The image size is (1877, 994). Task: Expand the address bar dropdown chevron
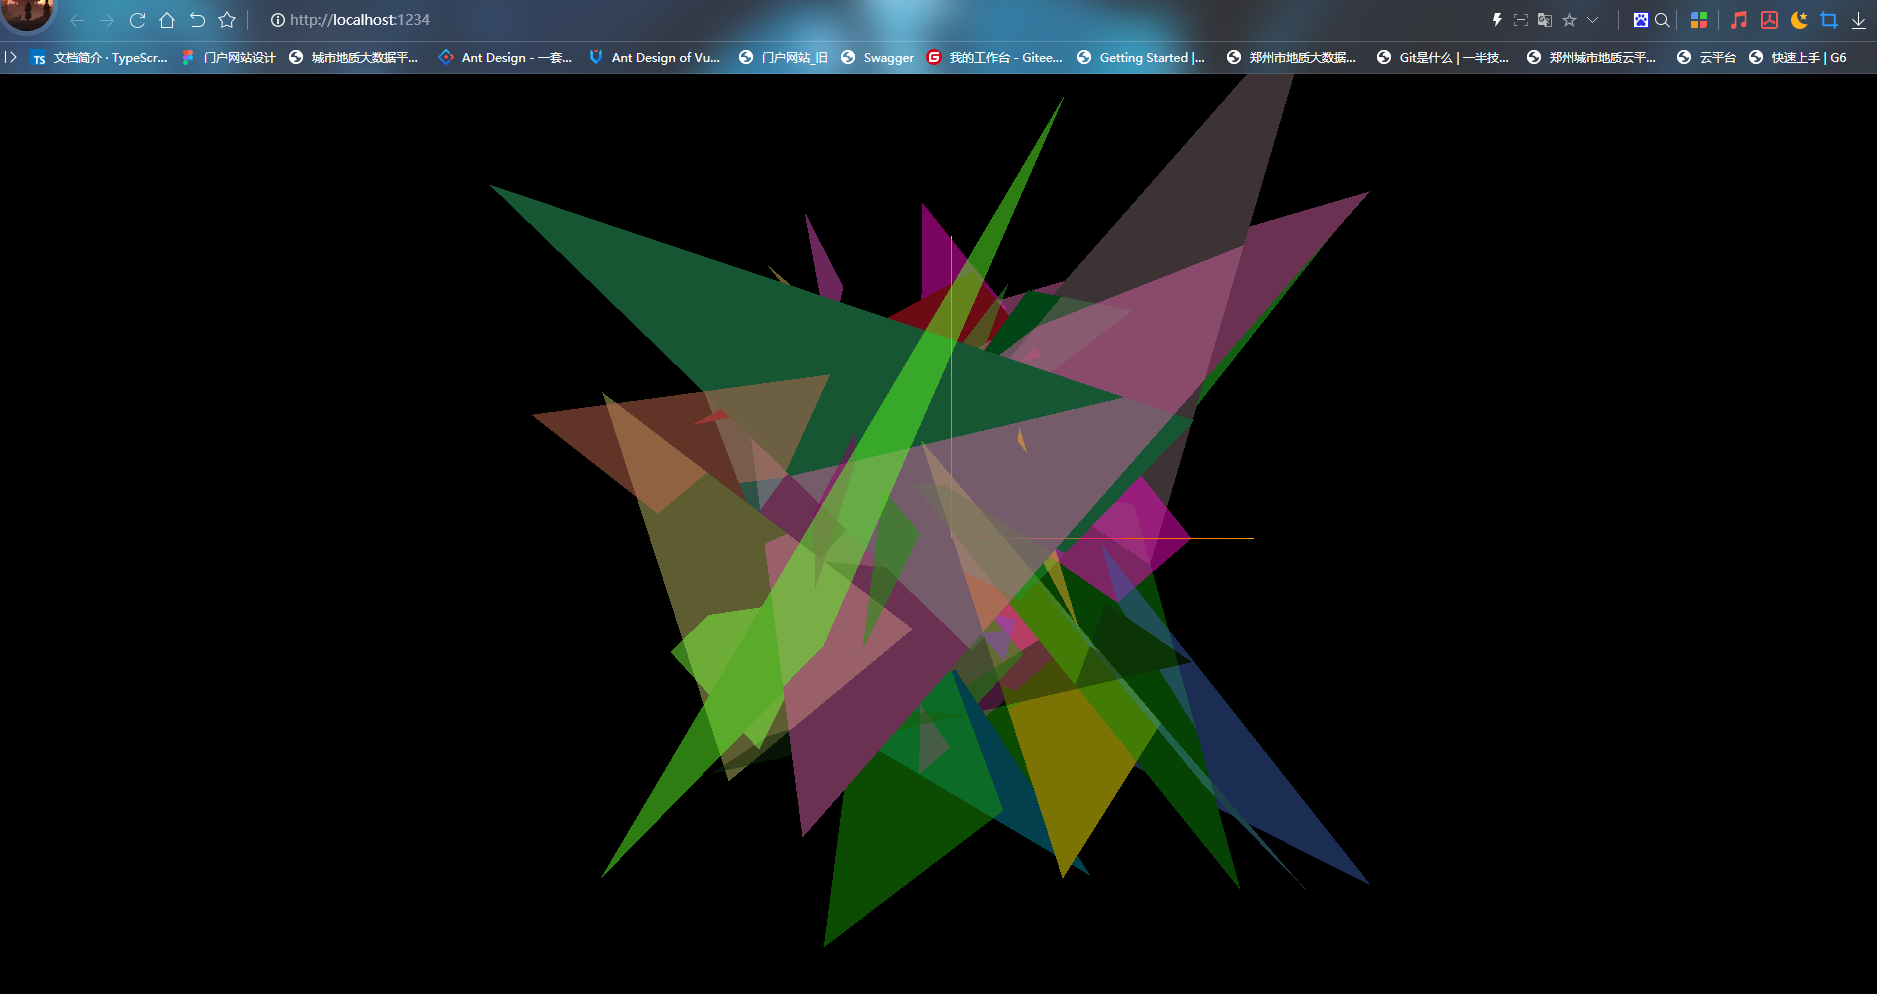click(x=1593, y=20)
